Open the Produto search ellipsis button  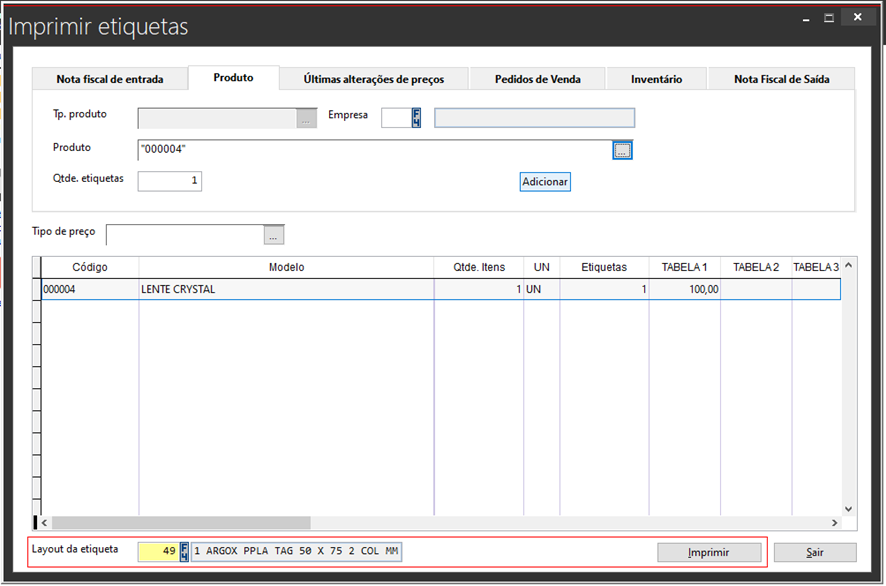coord(622,150)
